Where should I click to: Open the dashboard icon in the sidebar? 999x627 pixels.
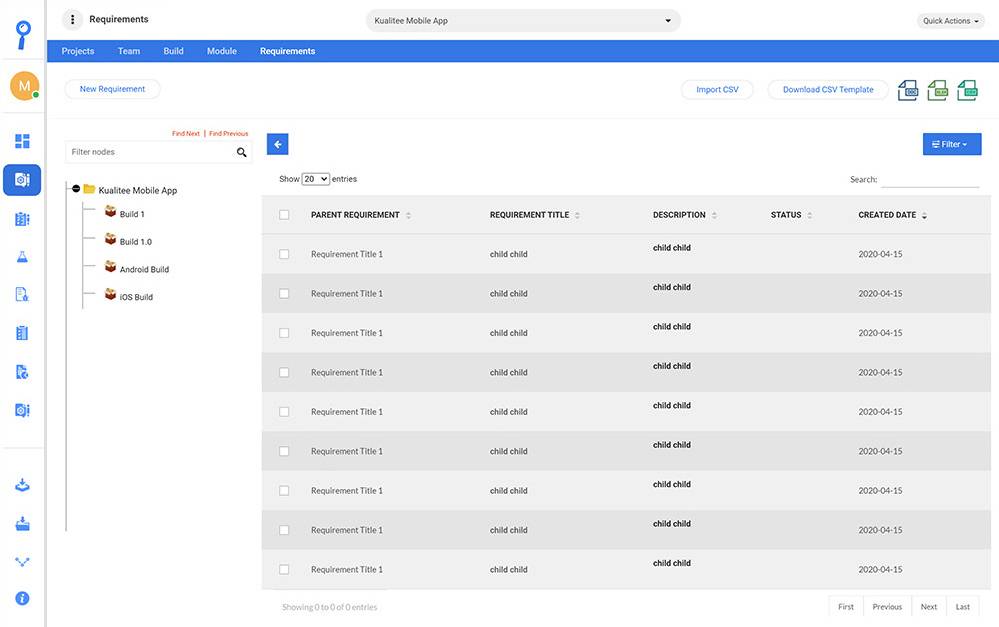pyautogui.click(x=22, y=141)
